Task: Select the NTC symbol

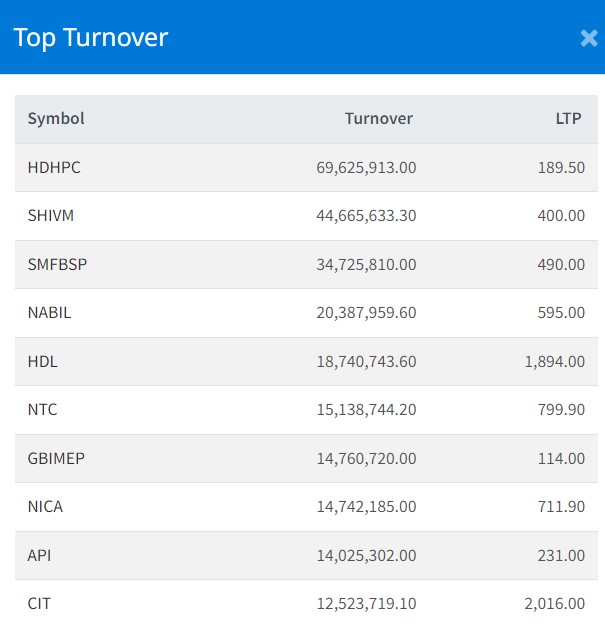Action: pyautogui.click(x=43, y=410)
